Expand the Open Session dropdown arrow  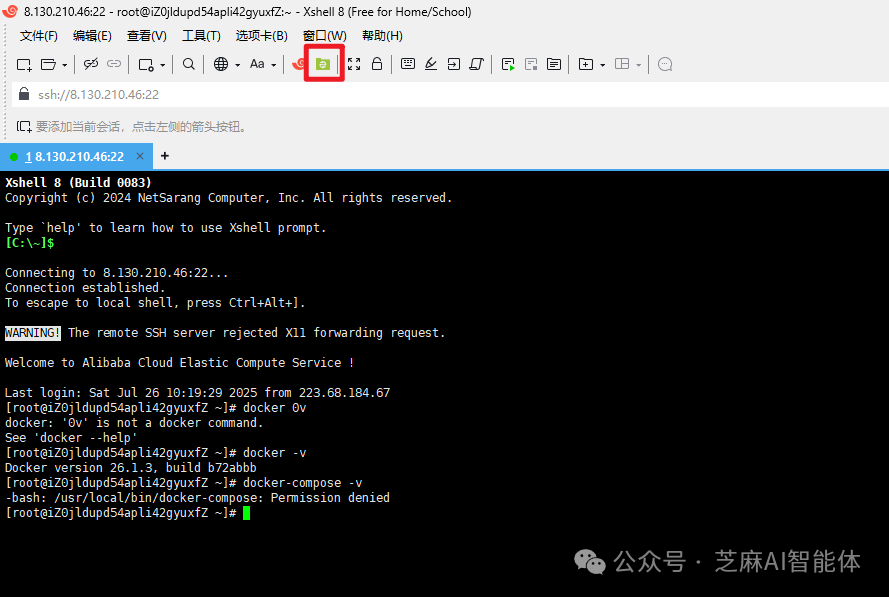[65, 65]
